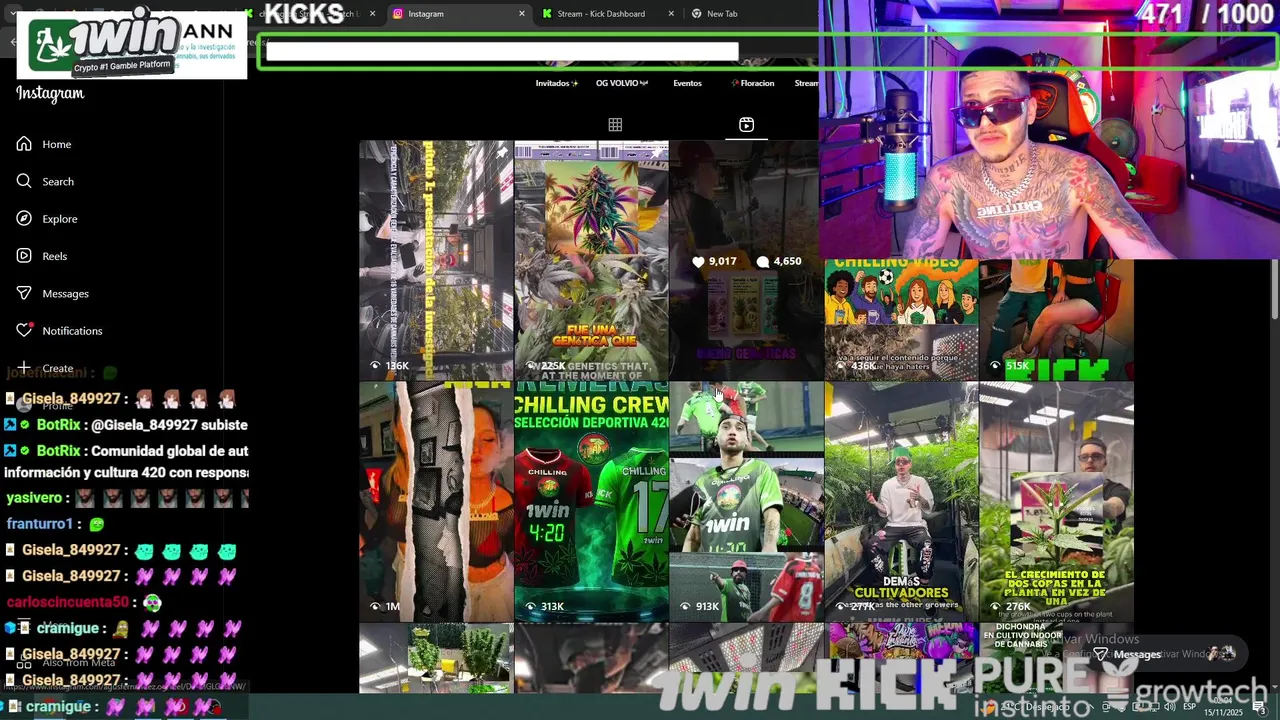Viewport: 1280px width, 720px height.
Task: Open cannabis bud reel with 225K views
Action: click(591, 260)
